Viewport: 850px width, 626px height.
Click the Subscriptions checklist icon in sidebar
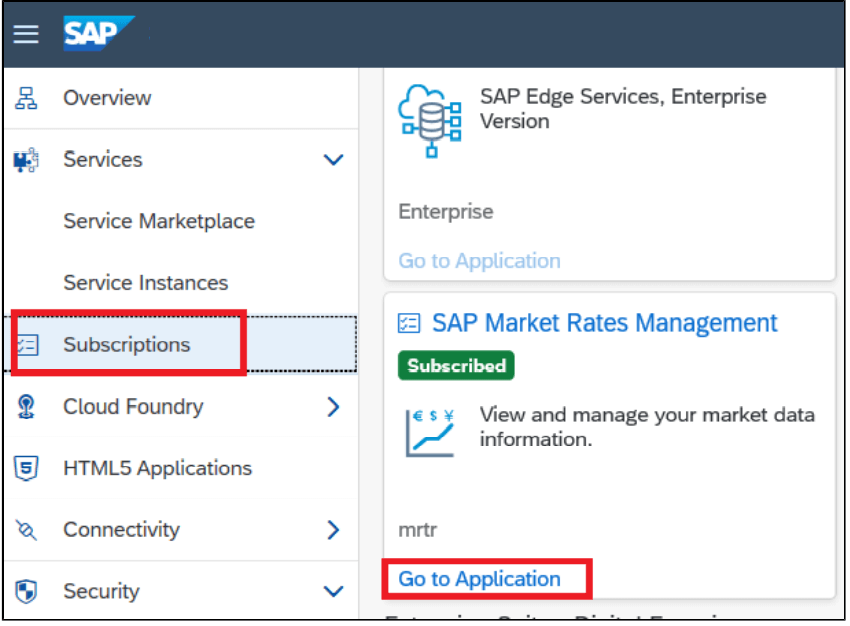coord(27,345)
